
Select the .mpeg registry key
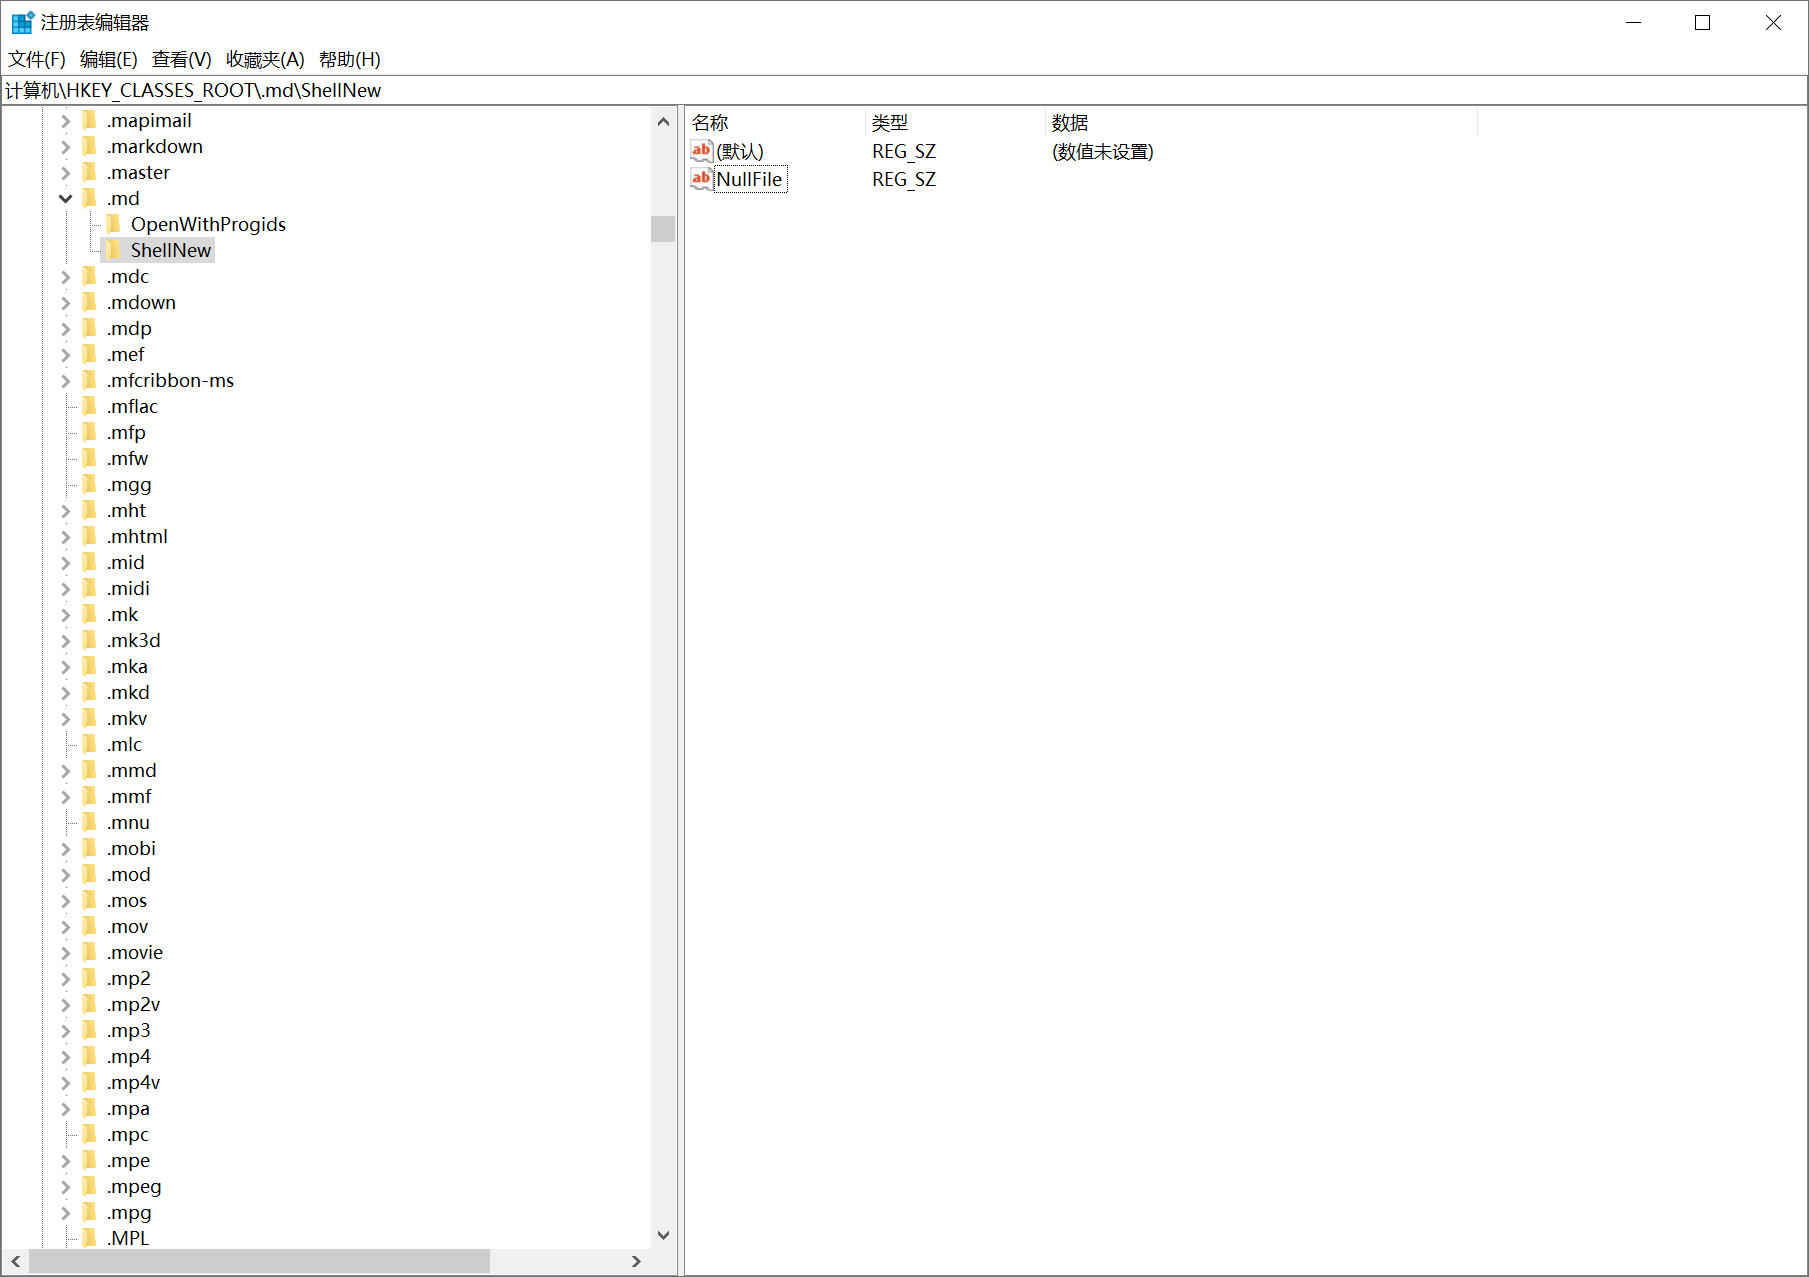point(135,1186)
